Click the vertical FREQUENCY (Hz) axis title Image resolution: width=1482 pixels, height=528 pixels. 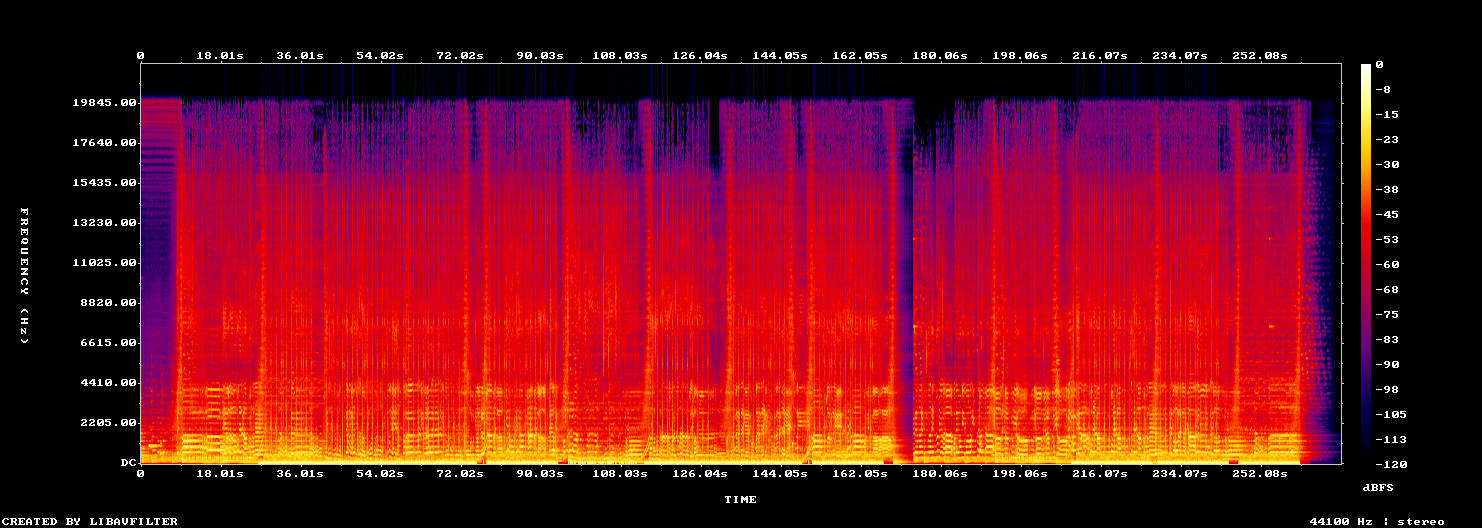coord(23,276)
